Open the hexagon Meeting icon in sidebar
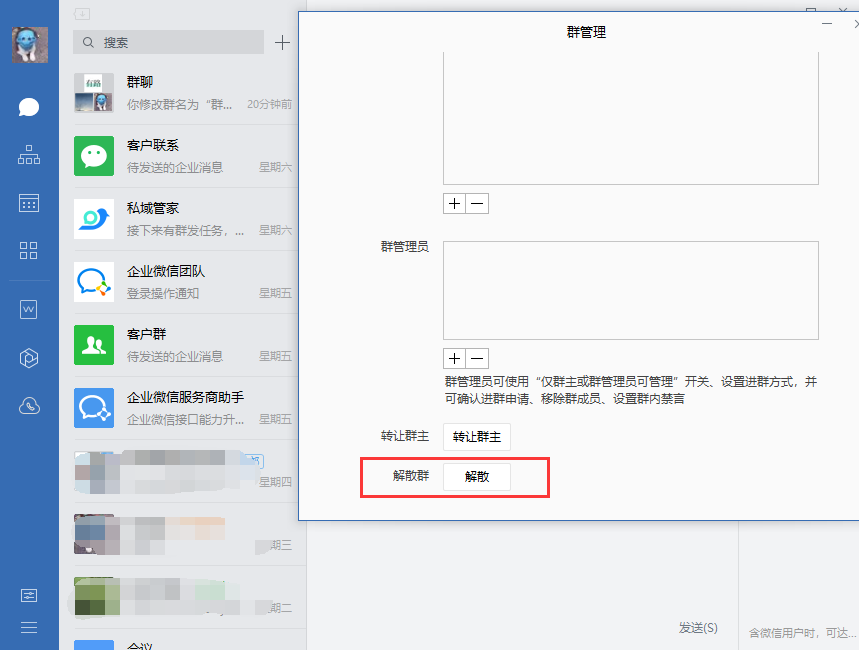859x650 pixels. pos(29,358)
